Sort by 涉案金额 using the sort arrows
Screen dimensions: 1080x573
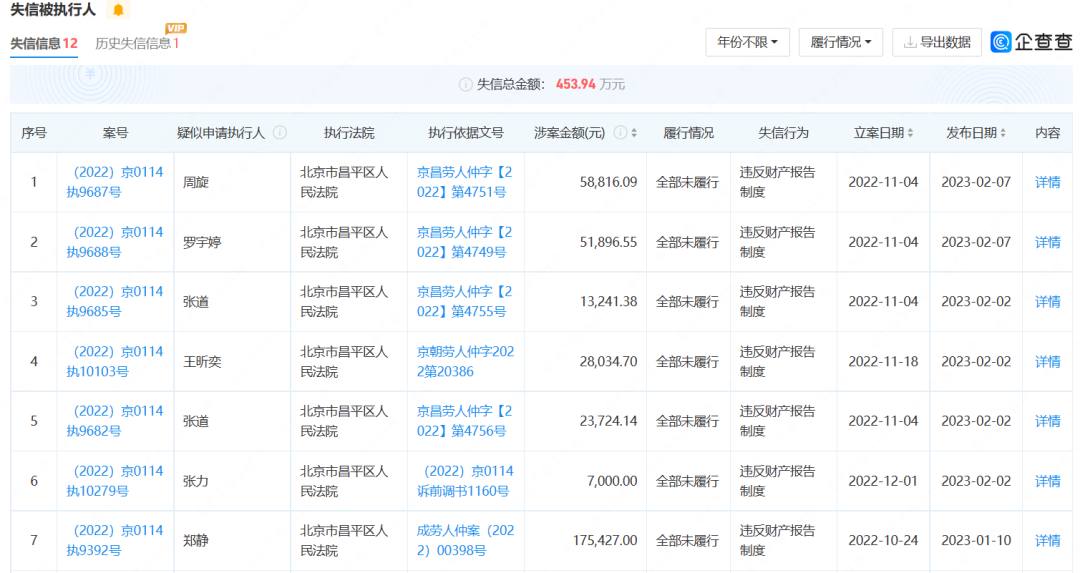pos(636,133)
